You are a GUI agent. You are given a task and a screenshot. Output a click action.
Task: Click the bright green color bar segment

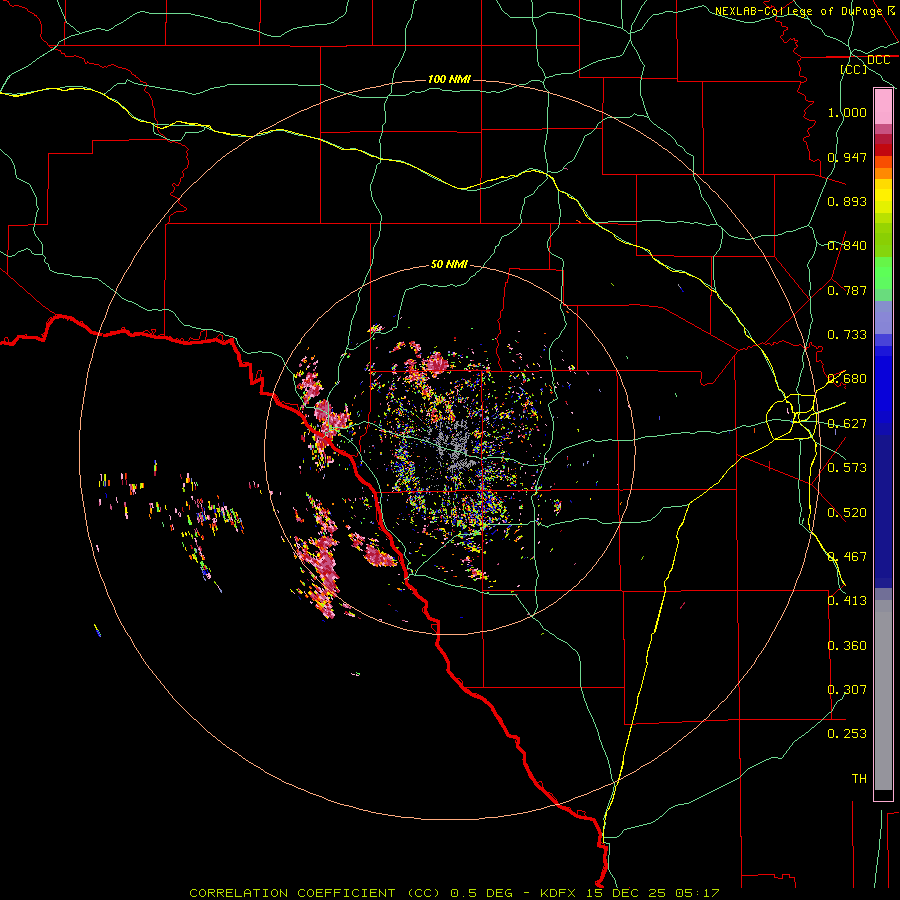click(883, 273)
